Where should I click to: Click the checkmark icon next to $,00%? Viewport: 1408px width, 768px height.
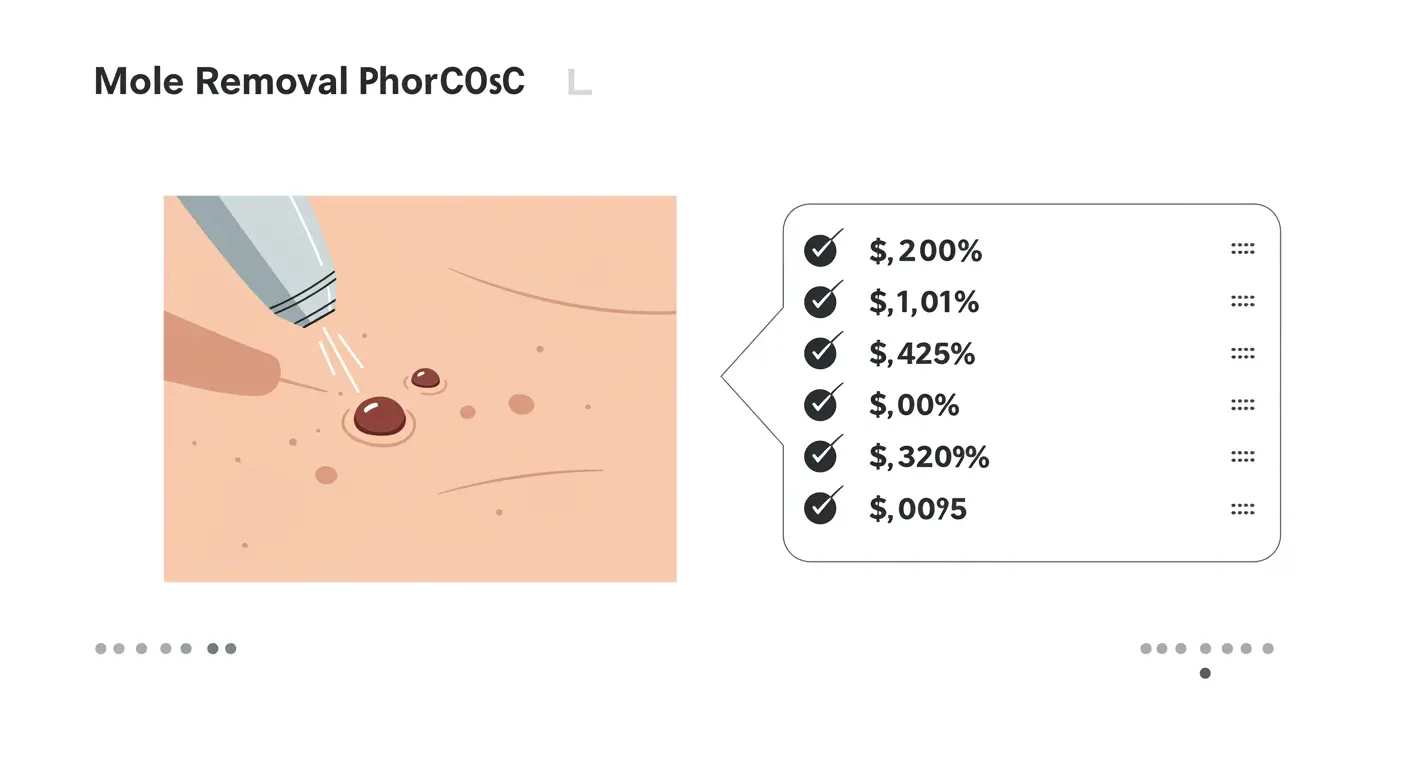coord(821,405)
